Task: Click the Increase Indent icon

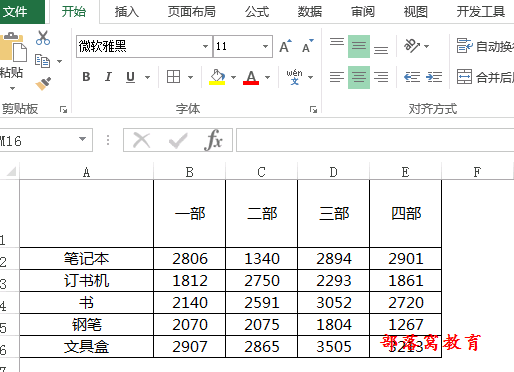Action: (x=434, y=77)
